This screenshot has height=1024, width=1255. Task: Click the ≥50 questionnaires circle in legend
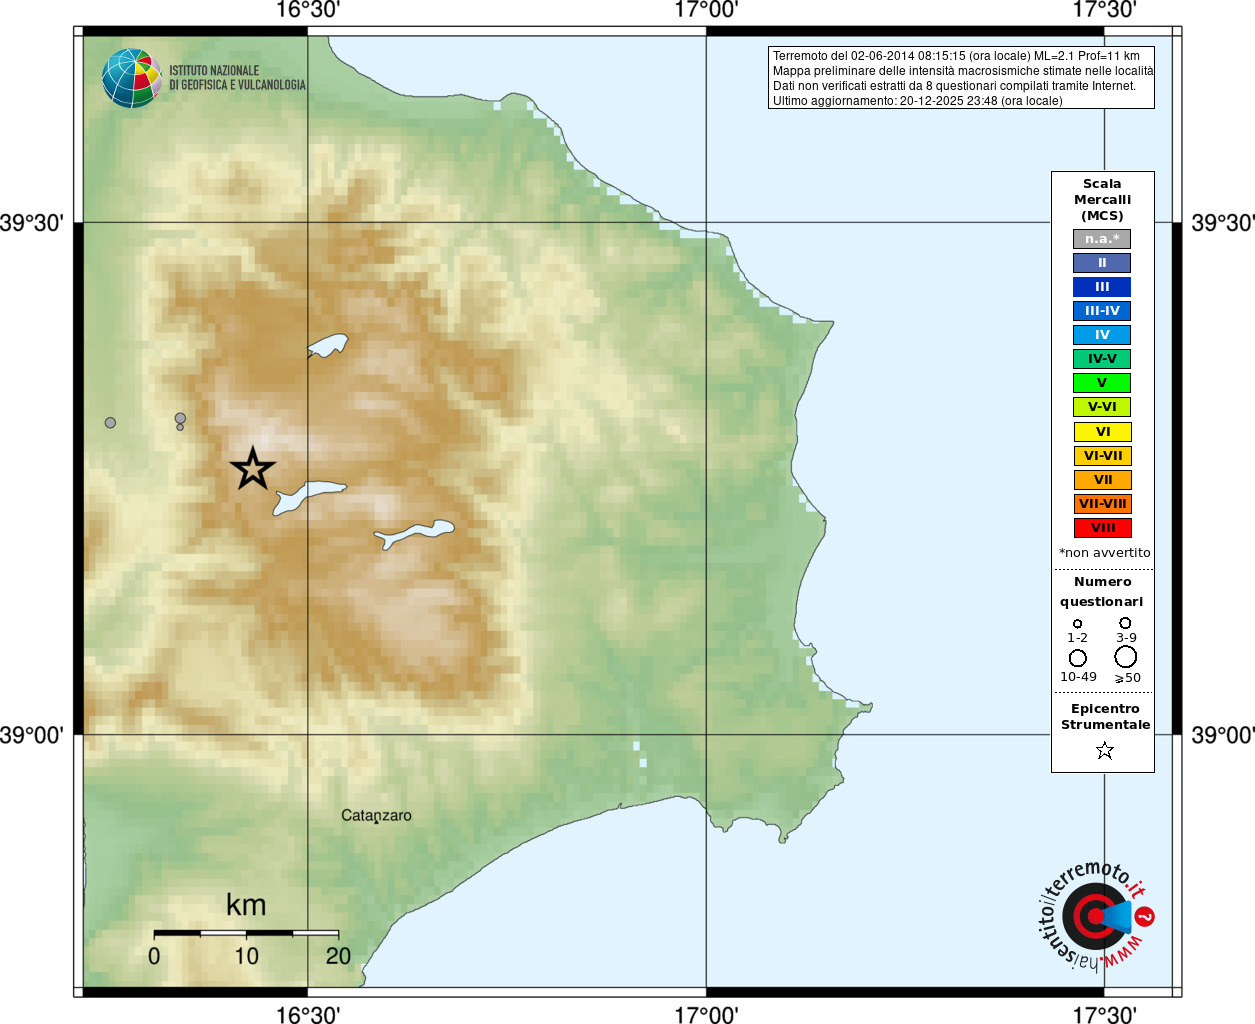(1126, 657)
